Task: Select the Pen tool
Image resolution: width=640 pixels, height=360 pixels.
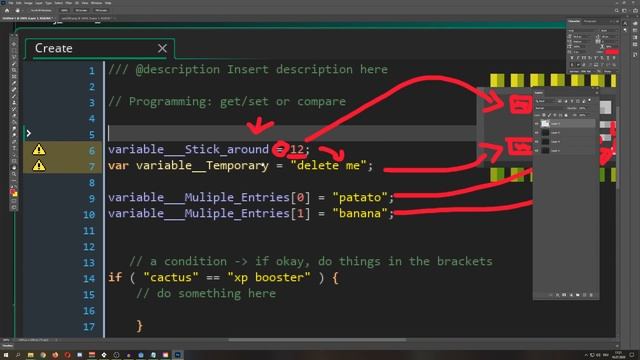Action: pos(14,141)
